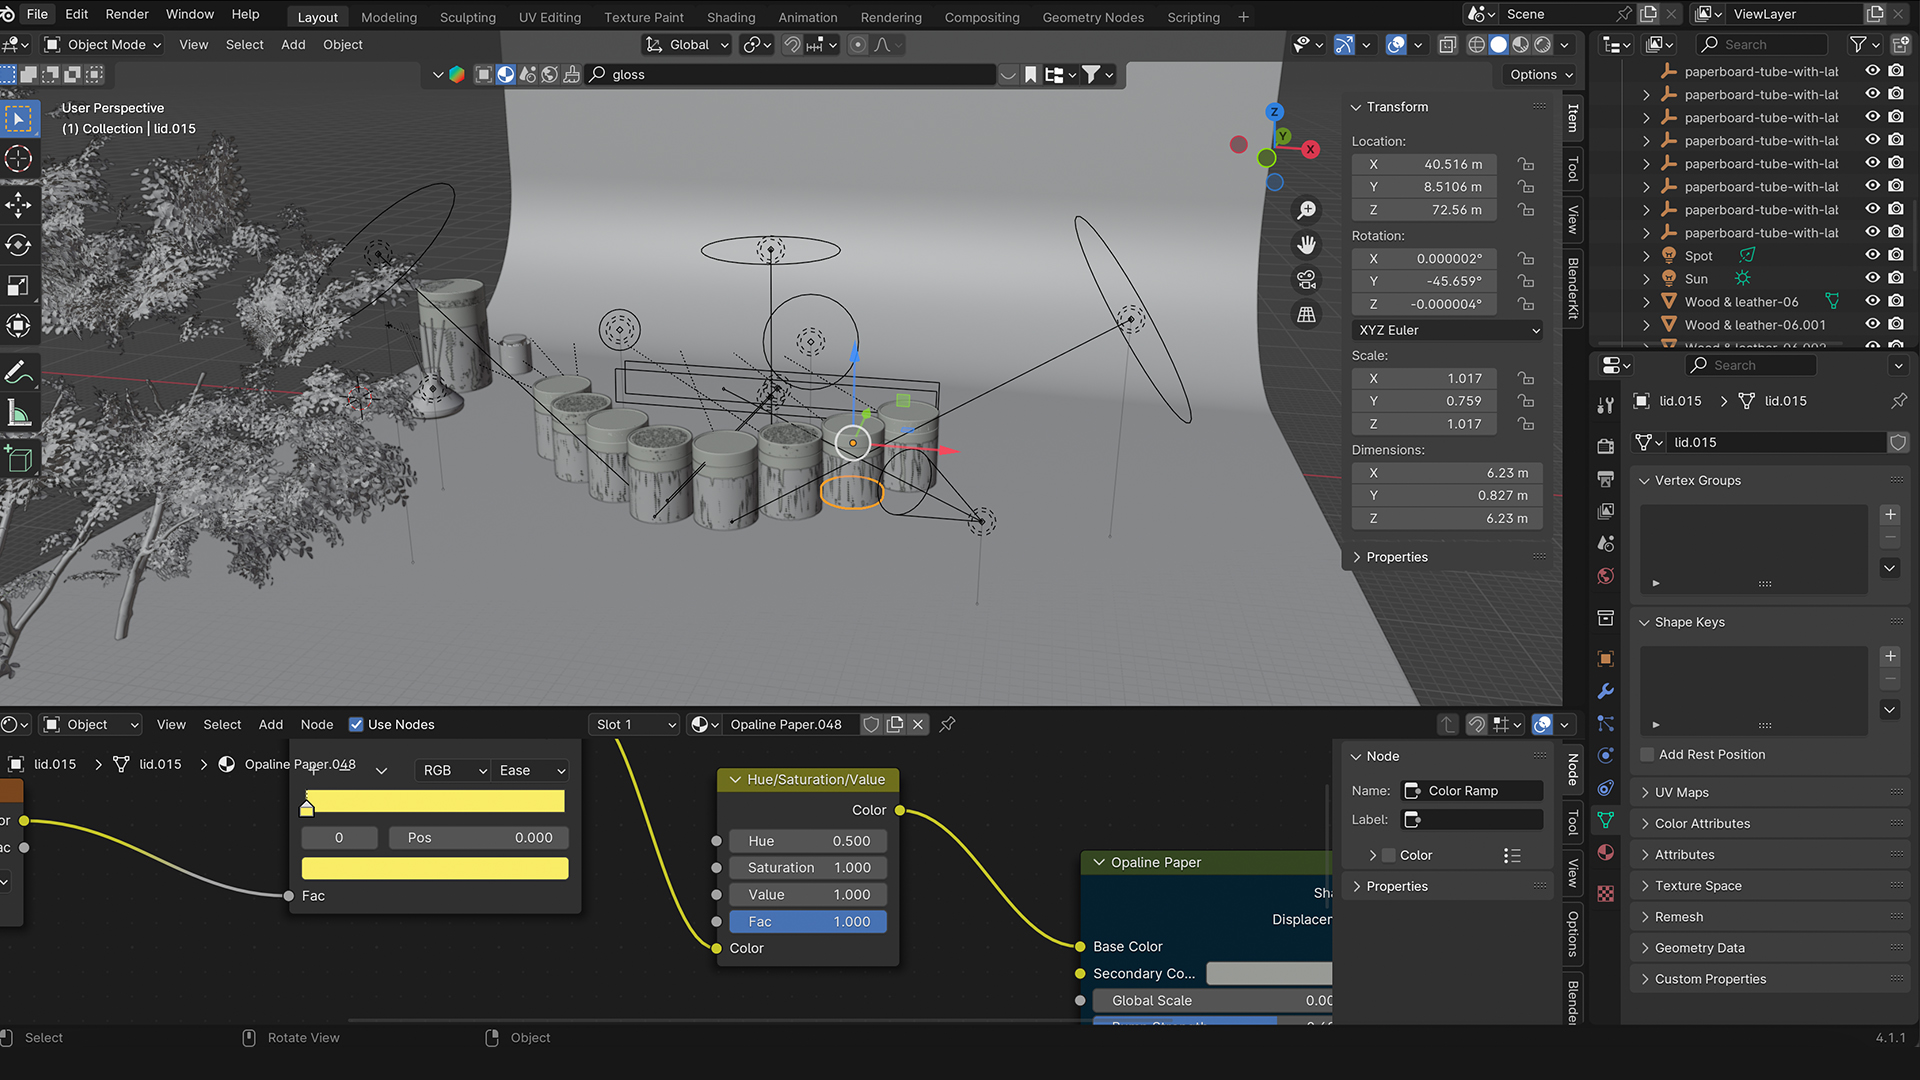Open the Add menu in node editor
1920x1080 pixels.
pyautogui.click(x=270, y=724)
